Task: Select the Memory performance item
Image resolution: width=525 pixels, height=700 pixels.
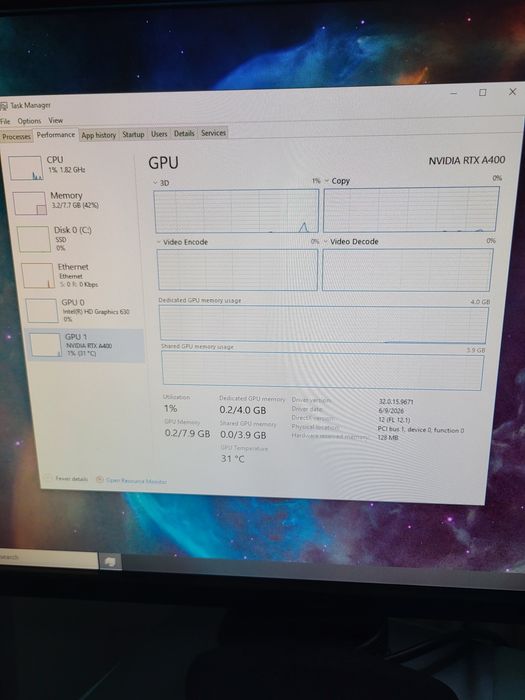Action: pos(76,203)
